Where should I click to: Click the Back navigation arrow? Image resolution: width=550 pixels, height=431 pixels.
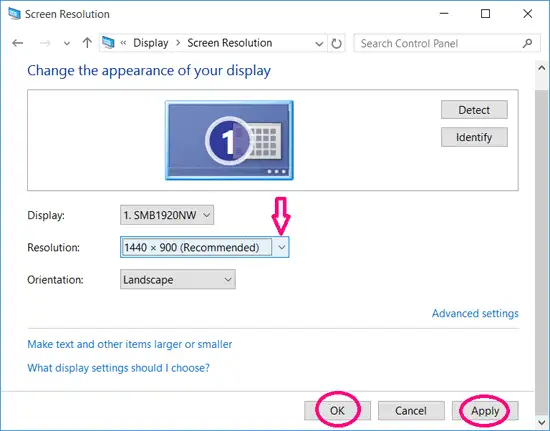tap(18, 43)
